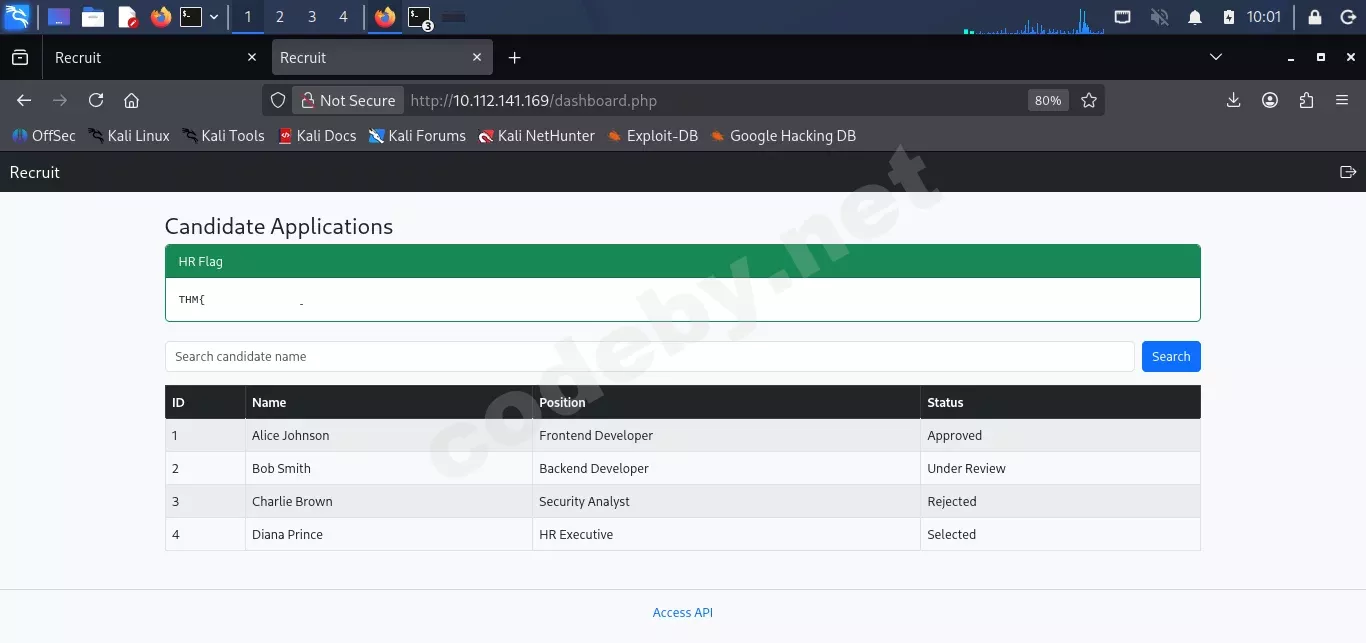The height and width of the screenshot is (643, 1366).
Task: Reset the 80% zoom level
Action: 1048,100
